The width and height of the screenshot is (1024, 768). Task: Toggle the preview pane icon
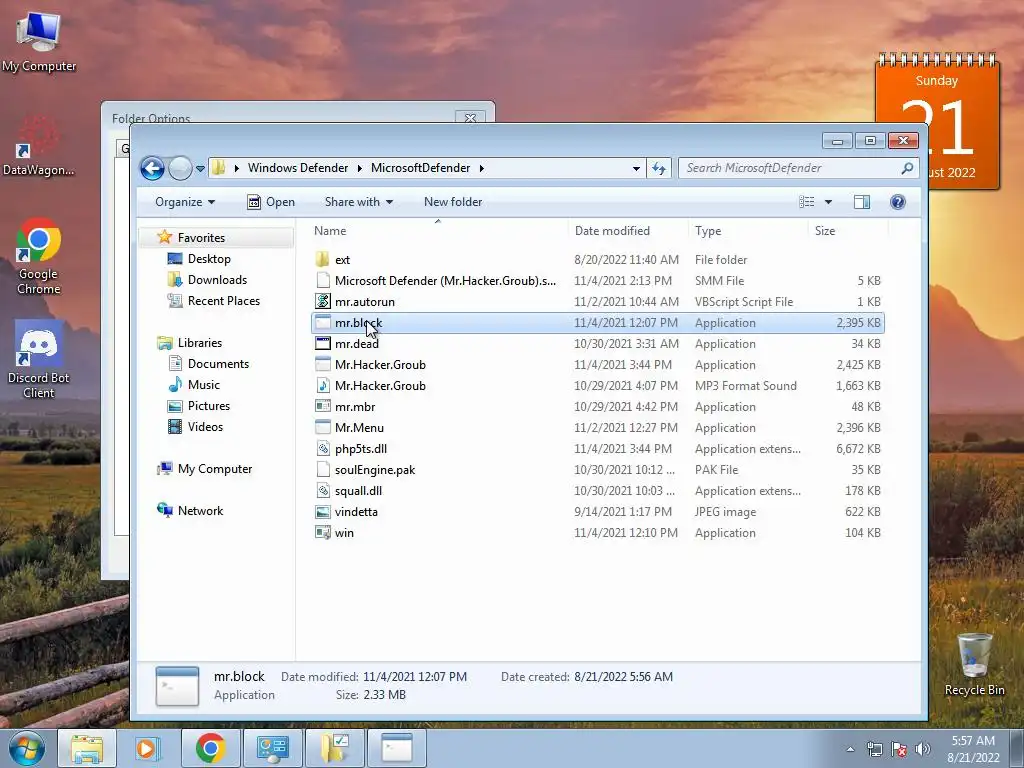(x=862, y=202)
